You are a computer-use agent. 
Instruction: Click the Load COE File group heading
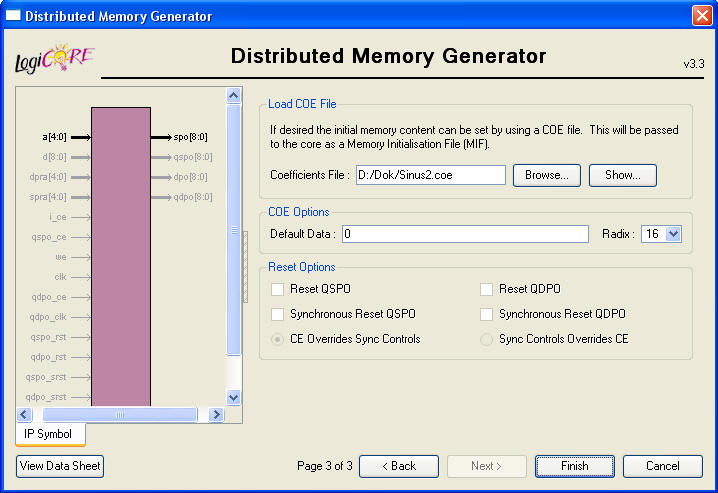click(302, 104)
